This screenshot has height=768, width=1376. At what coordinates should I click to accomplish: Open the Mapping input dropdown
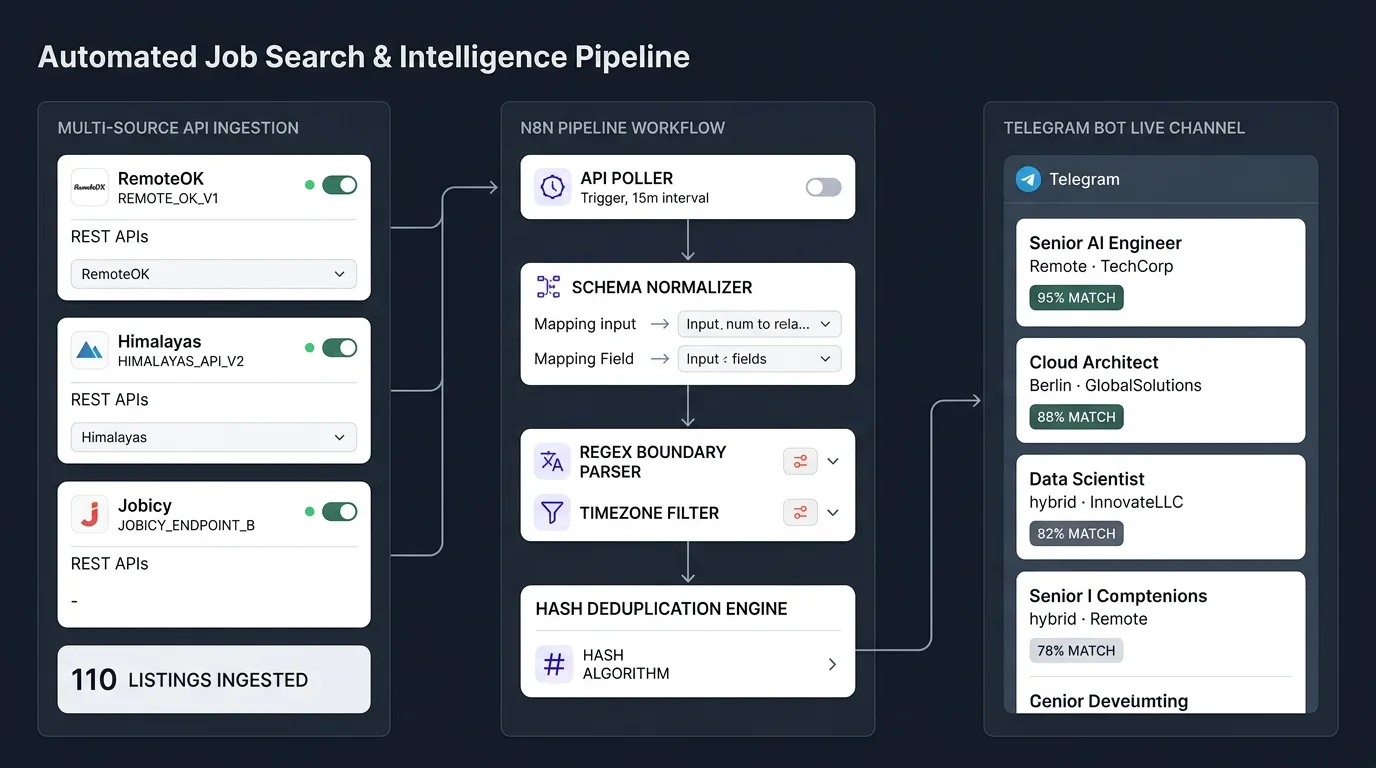759,324
